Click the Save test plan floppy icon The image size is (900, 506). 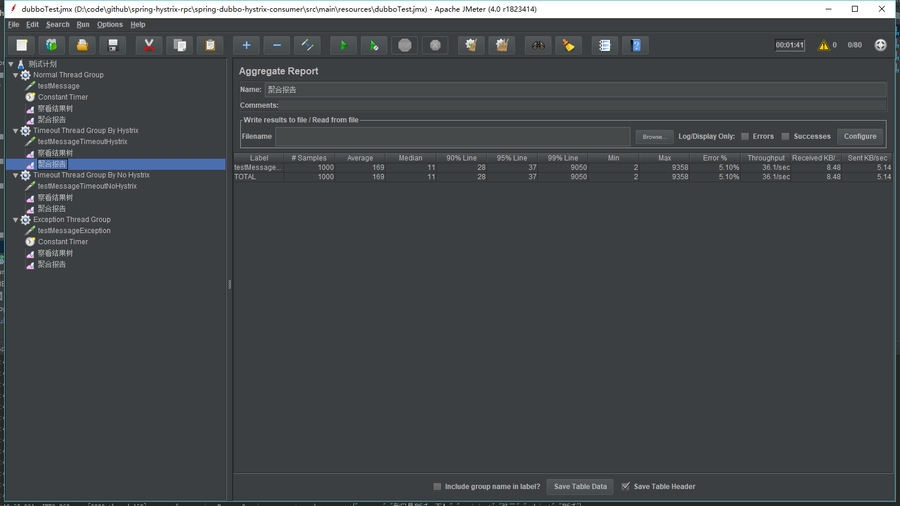click(113, 45)
